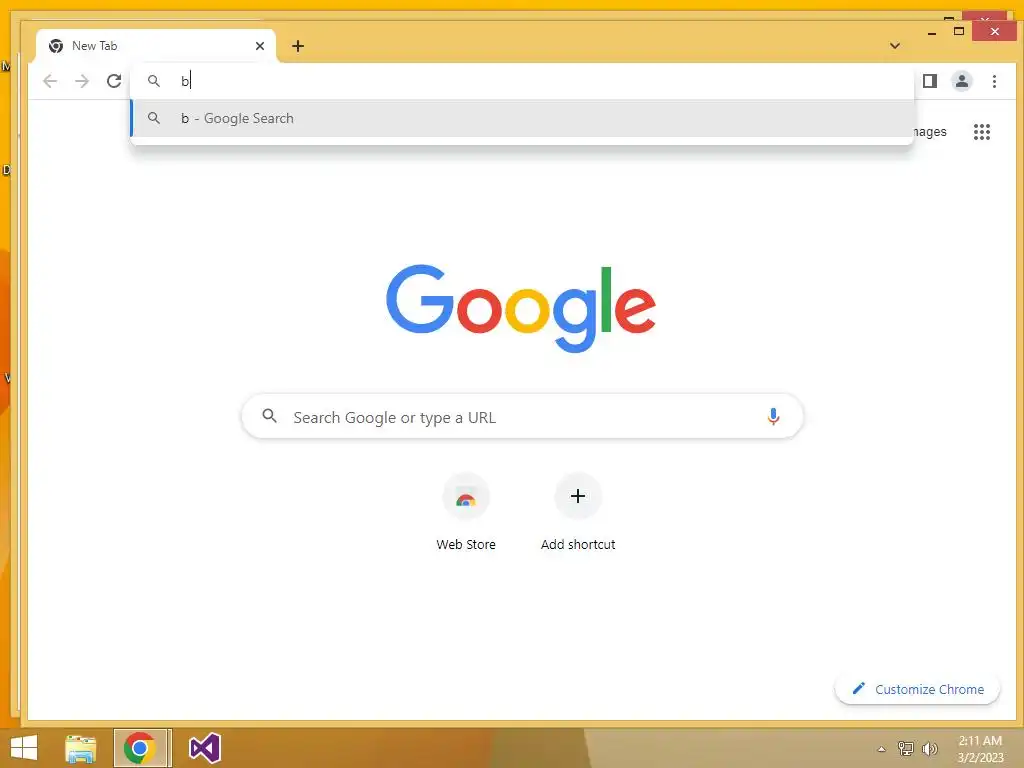Click the search magnifier in the address bar

[153, 81]
